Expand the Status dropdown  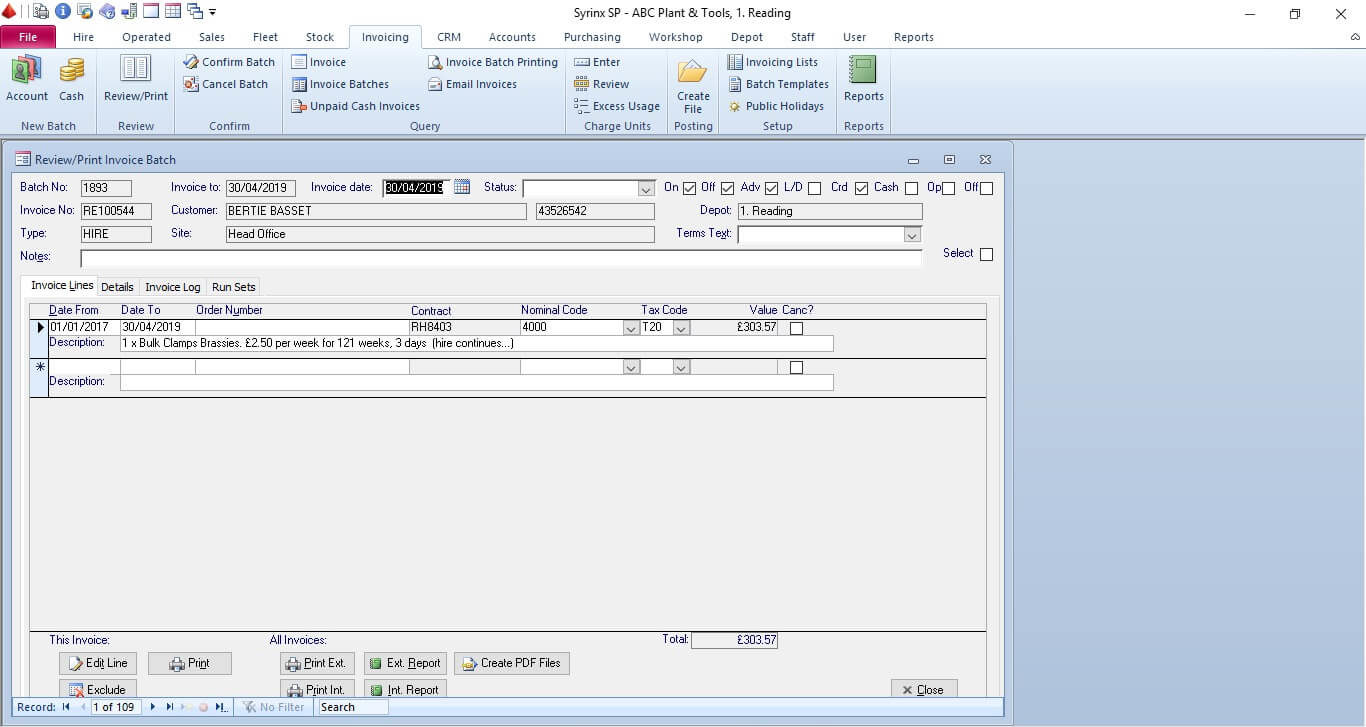[x=646, y=188]
